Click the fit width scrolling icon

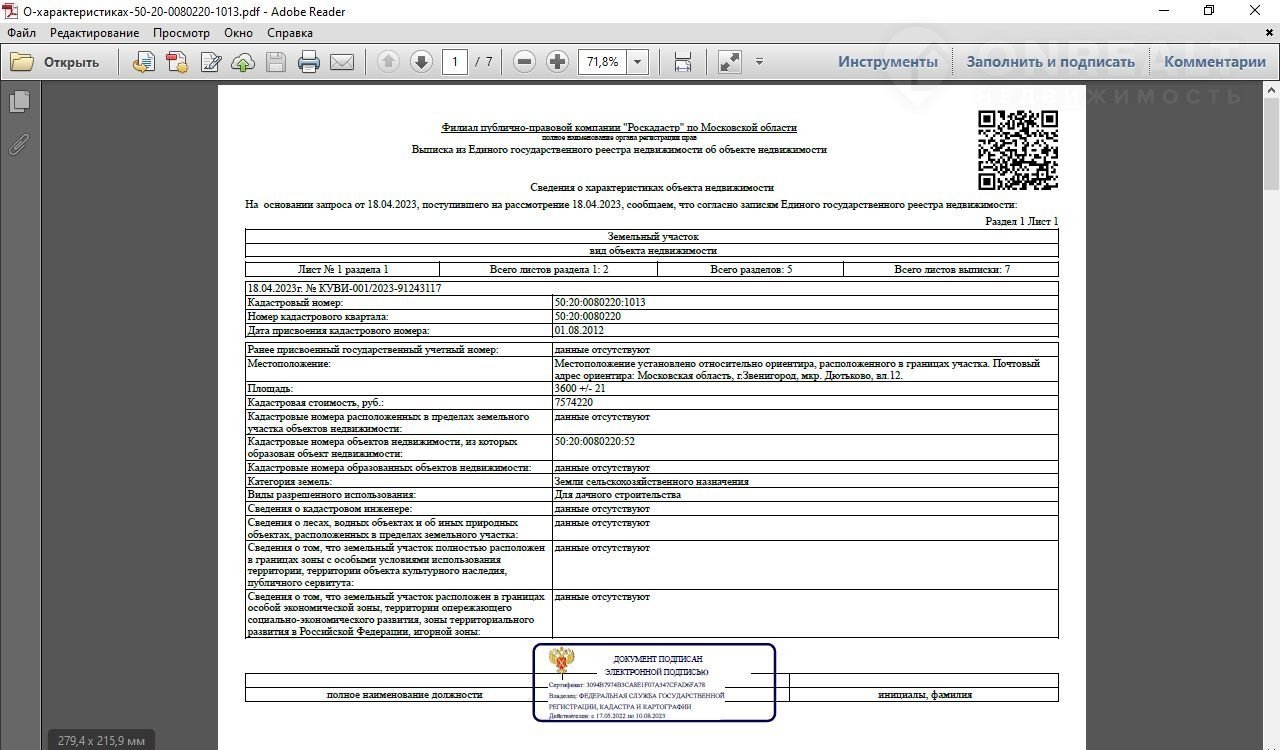[x=683, y=62]
